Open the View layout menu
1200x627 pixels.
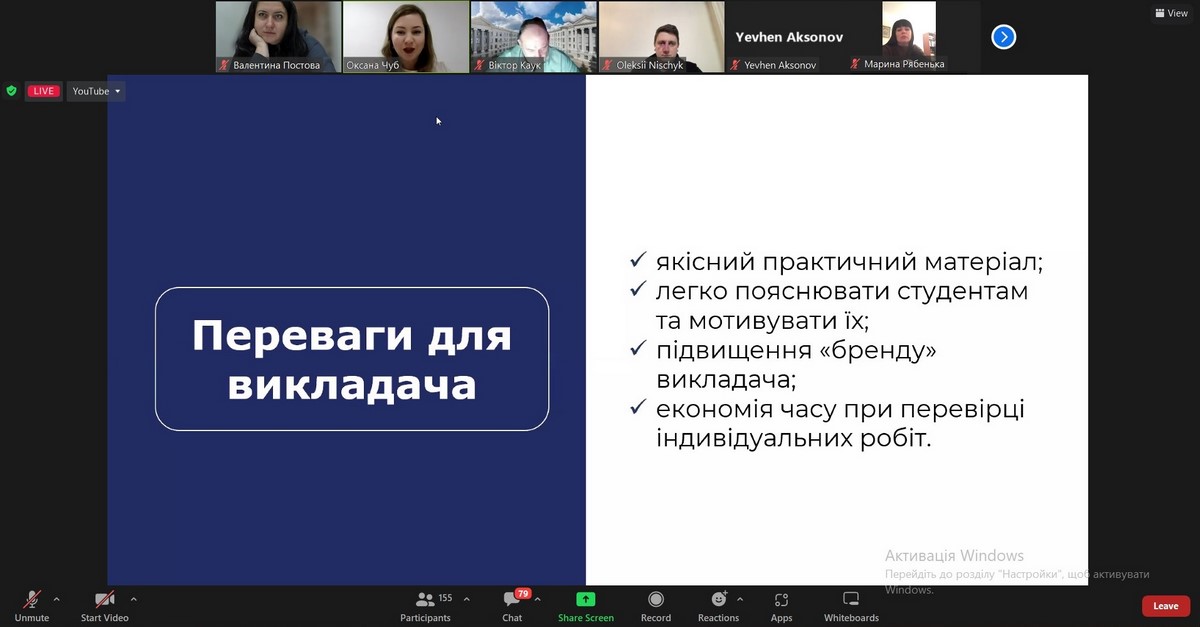pos(1171,13)
